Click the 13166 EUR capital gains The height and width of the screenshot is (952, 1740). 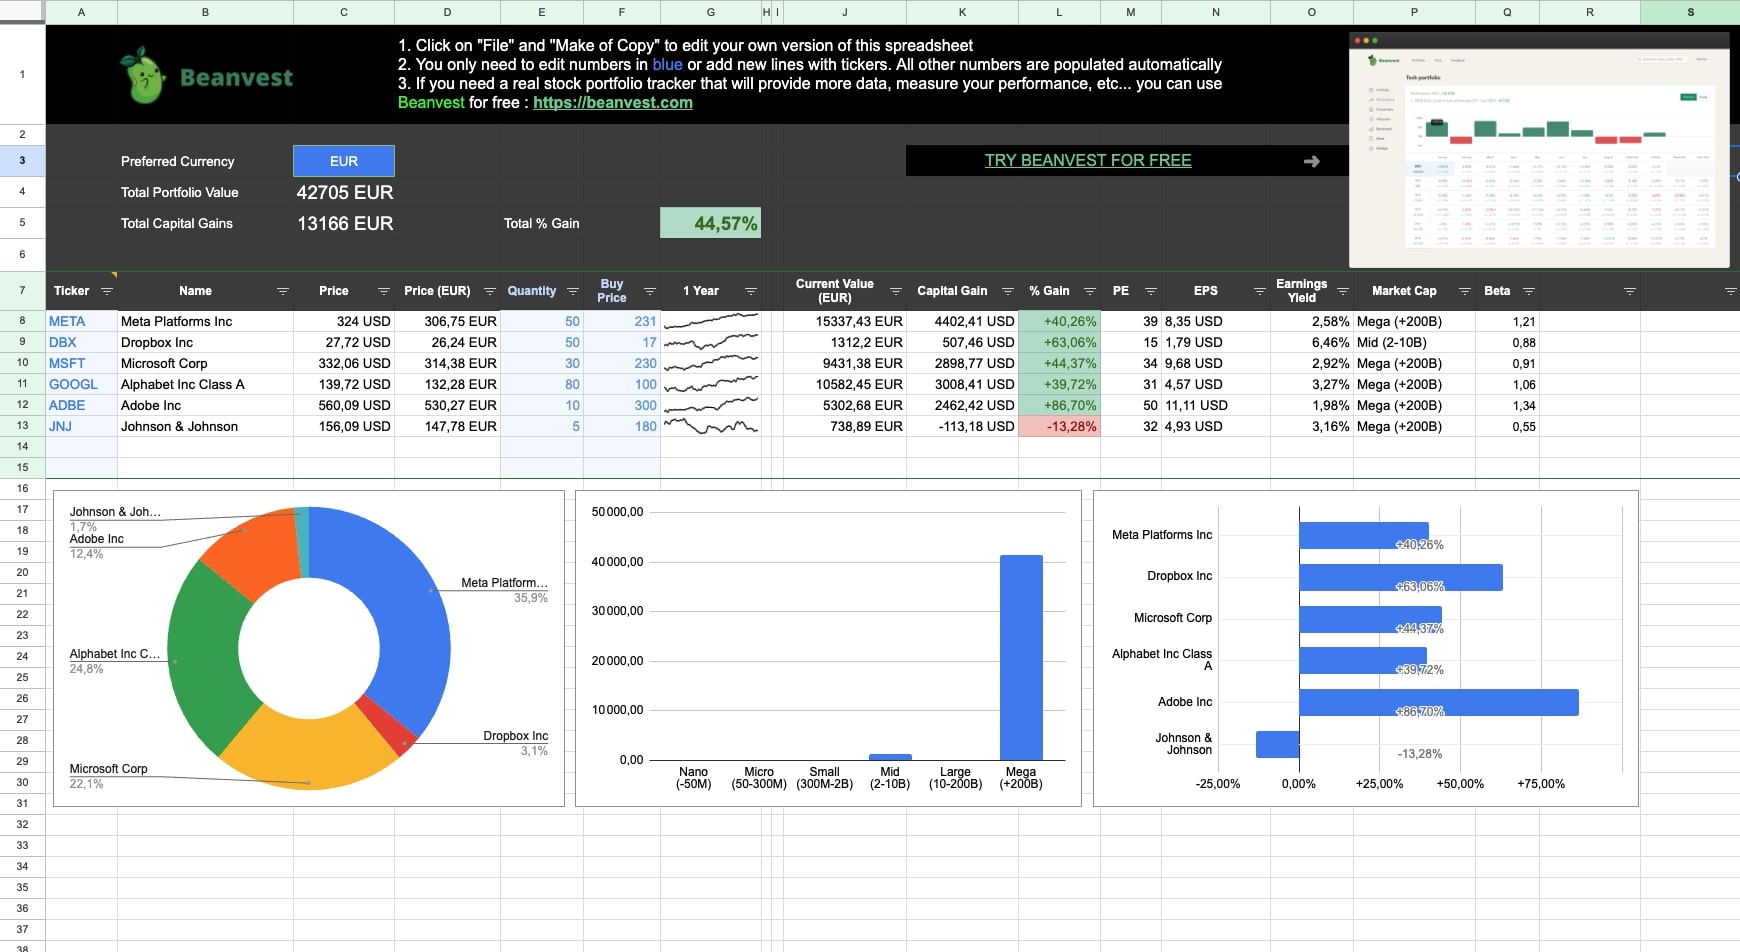point(344,223)
